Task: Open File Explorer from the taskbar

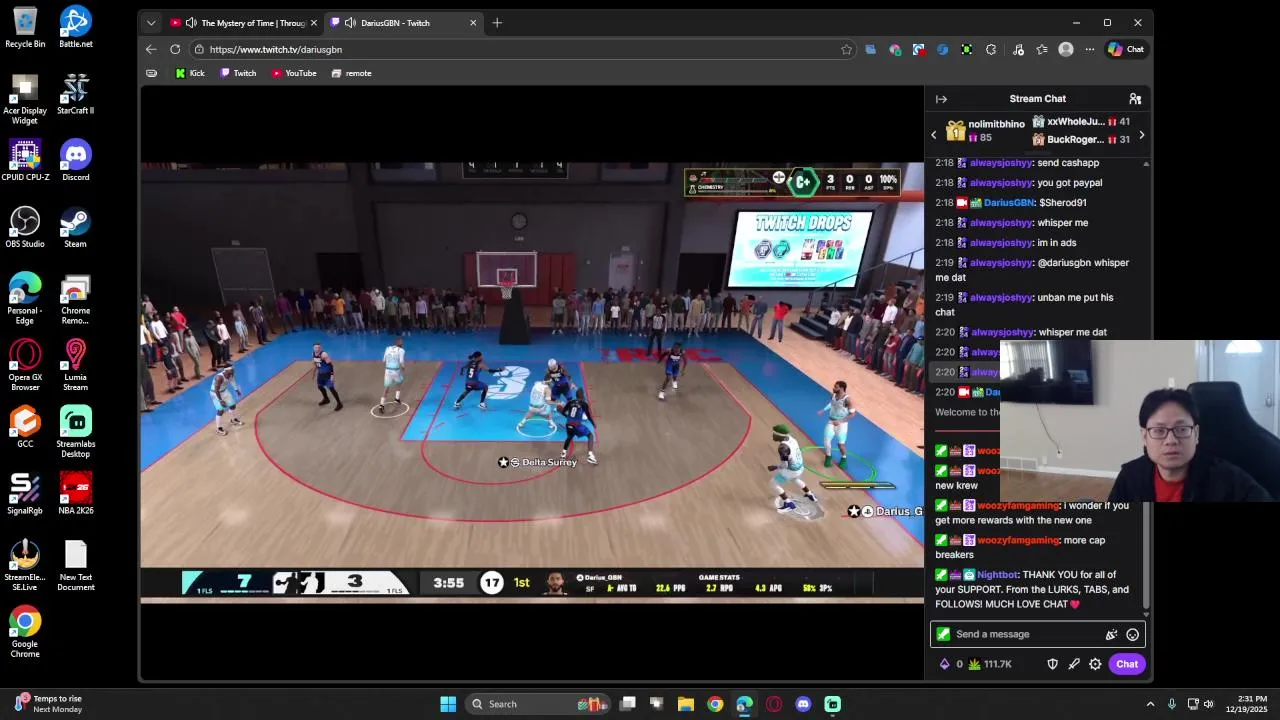Action: coord(686,704)
